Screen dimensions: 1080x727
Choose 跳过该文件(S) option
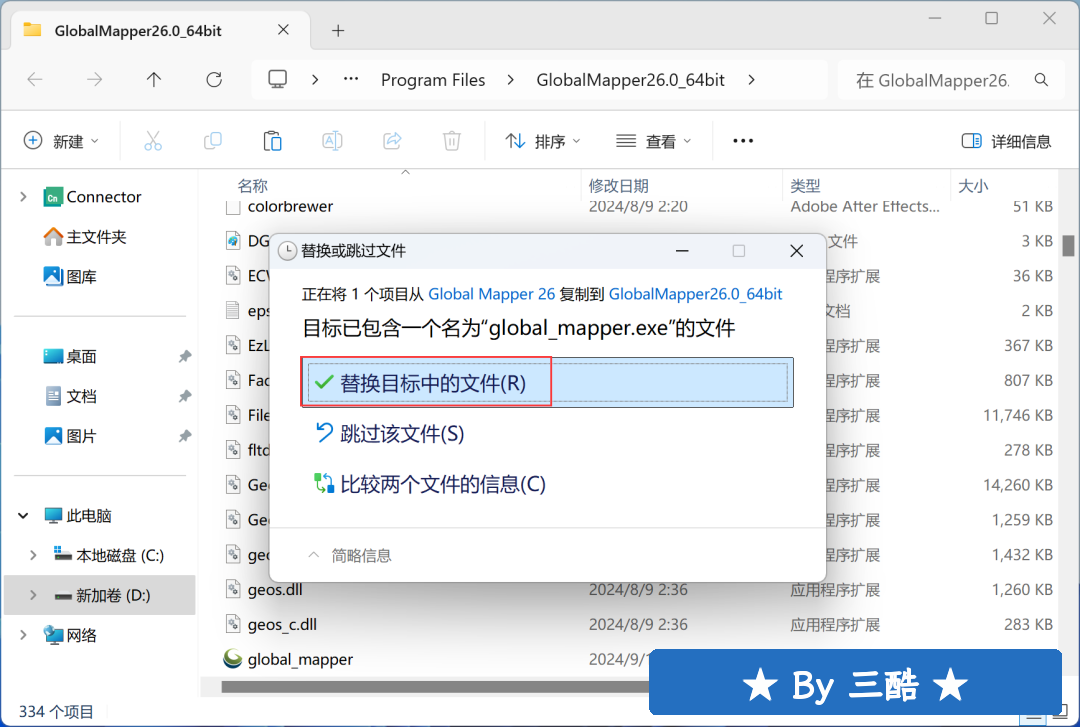coord(390,433)
